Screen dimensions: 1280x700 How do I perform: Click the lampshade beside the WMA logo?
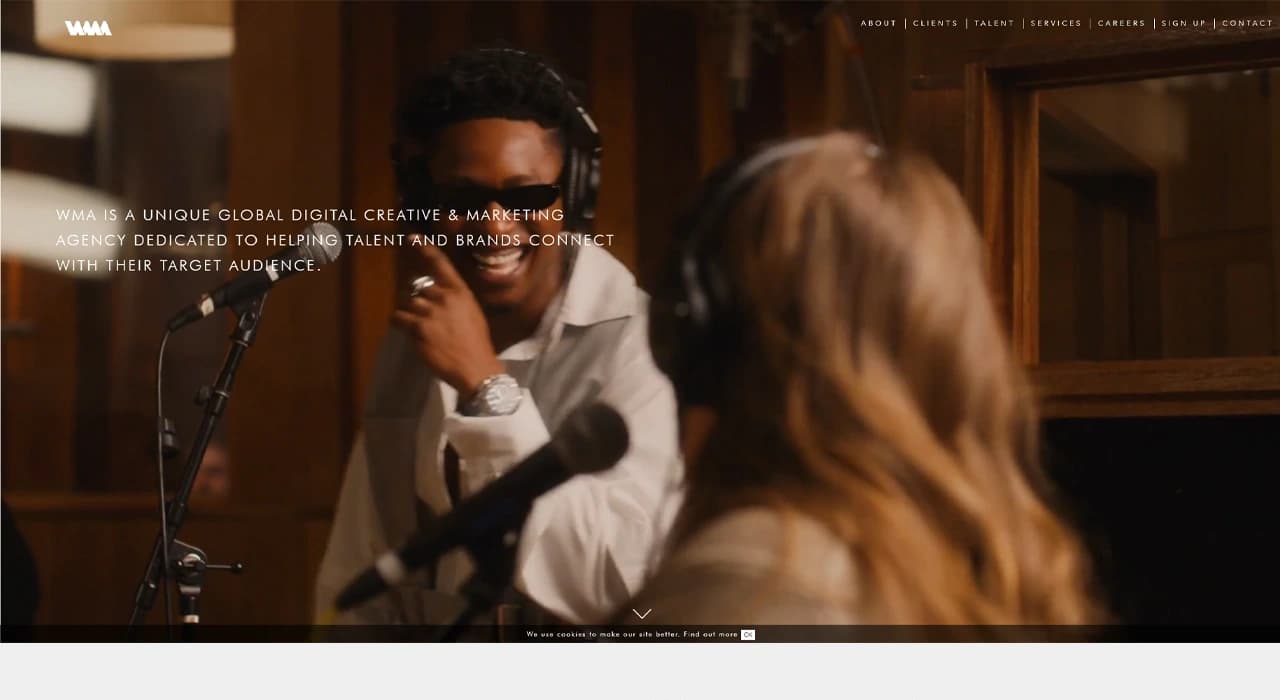click(133, 28)
